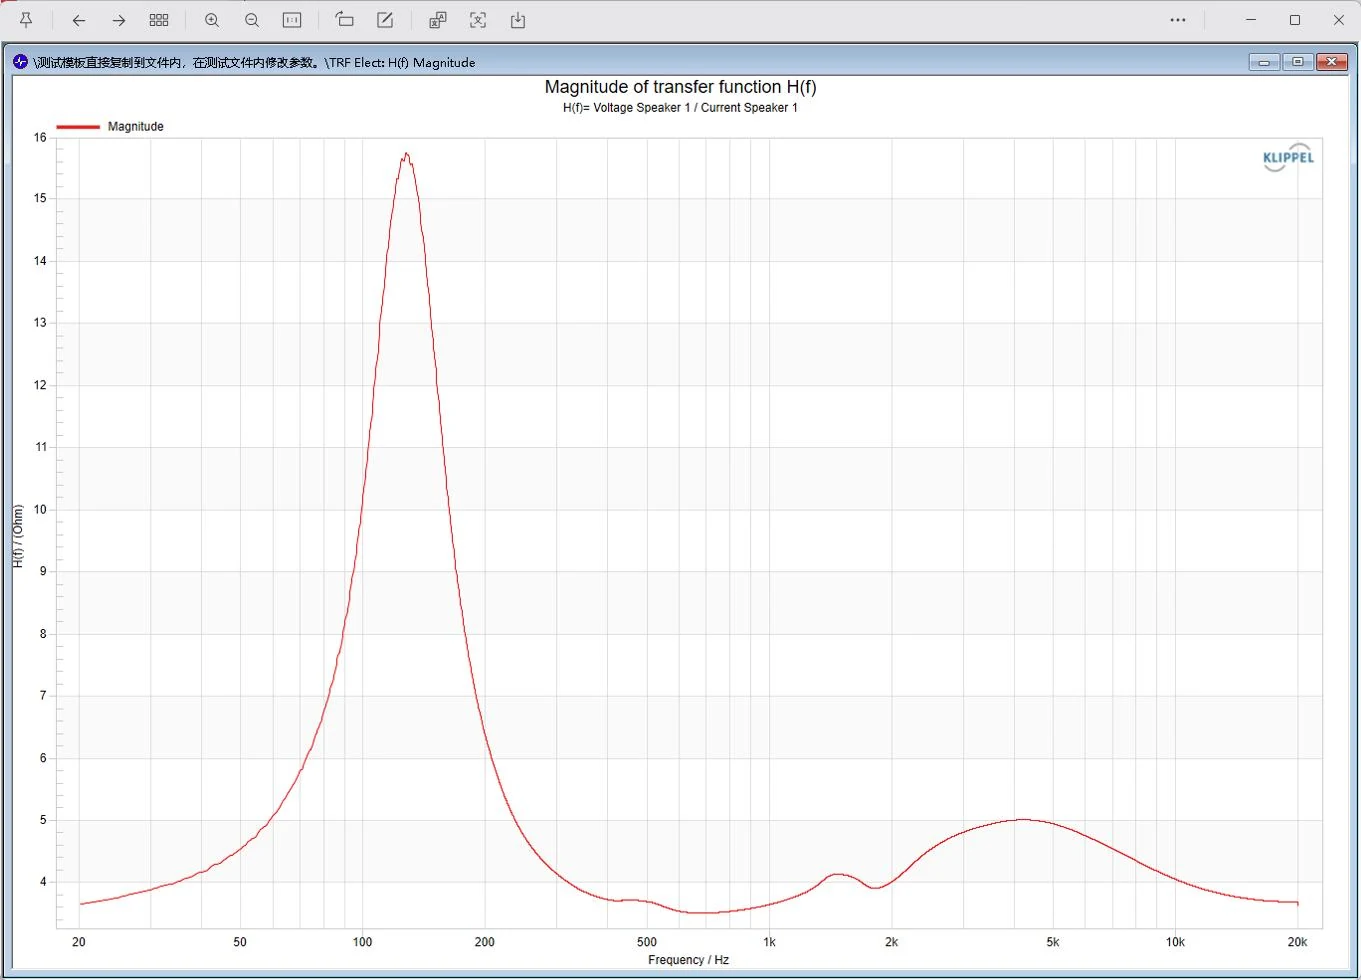Rotate the image
The image size is (1361, 980).
point(345,20)
